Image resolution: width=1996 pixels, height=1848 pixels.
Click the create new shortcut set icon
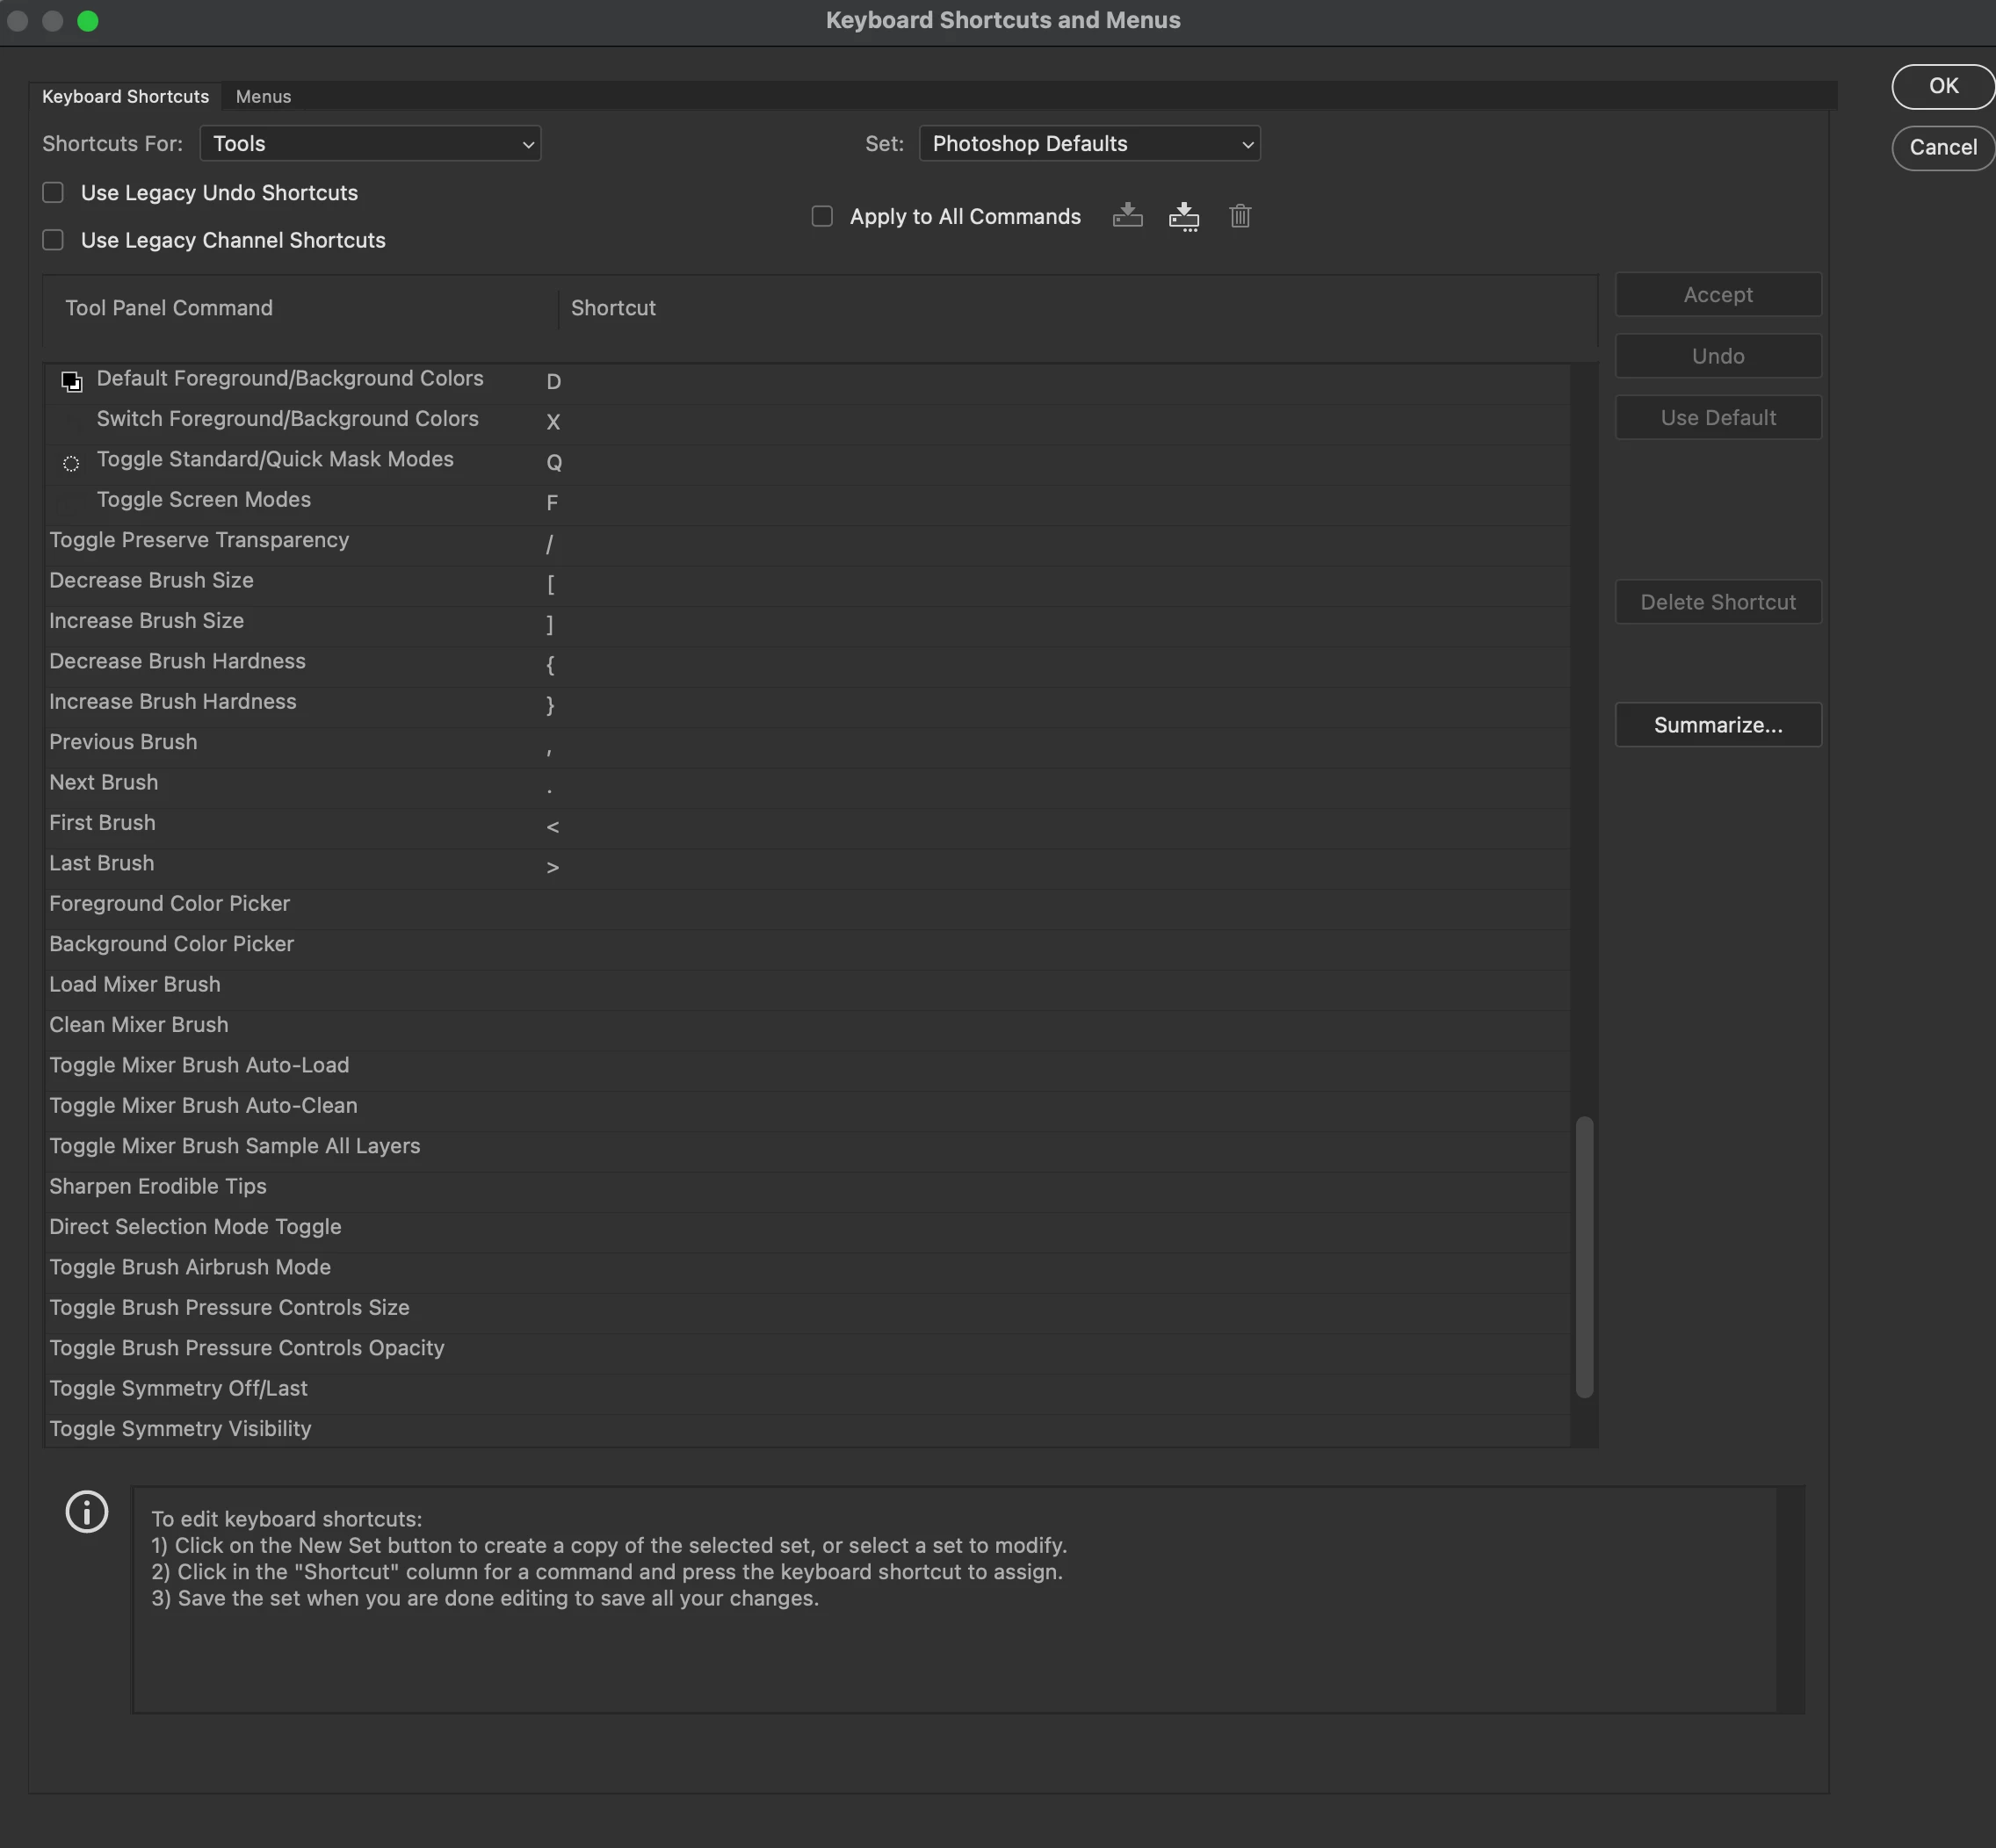1184,216
